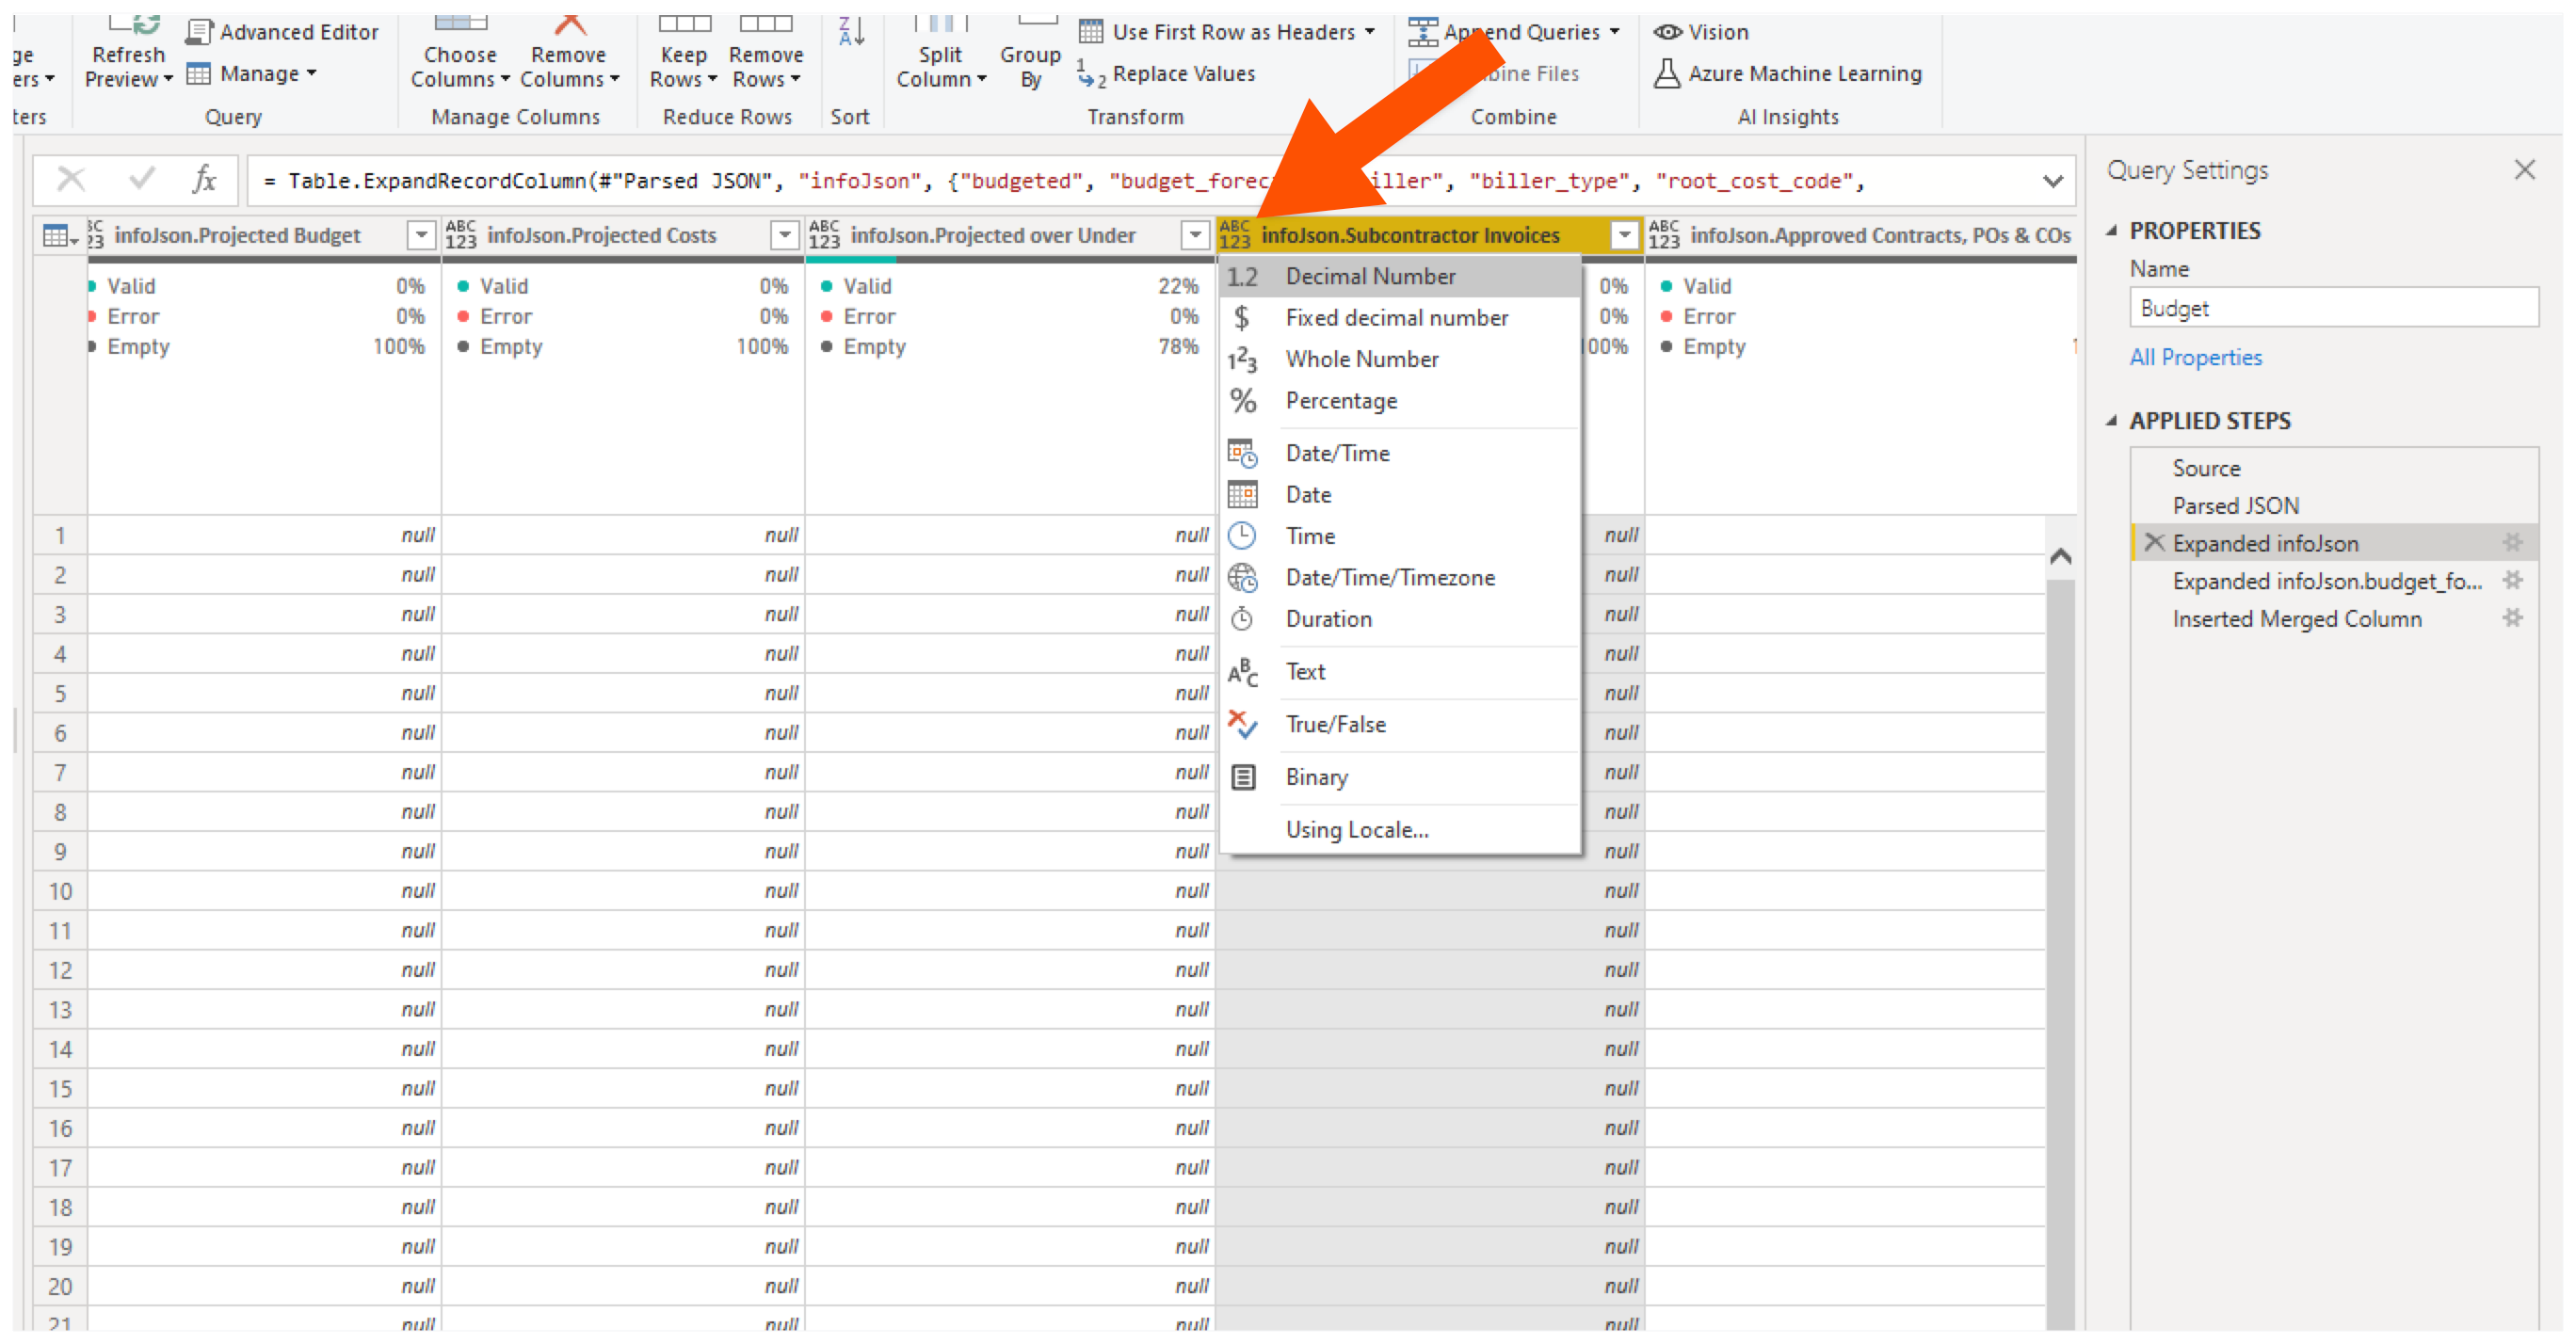Open filter dropdown for Projected Budget column
The width and height of the screenshot is (2576, 1344).
tap(422, 236)
